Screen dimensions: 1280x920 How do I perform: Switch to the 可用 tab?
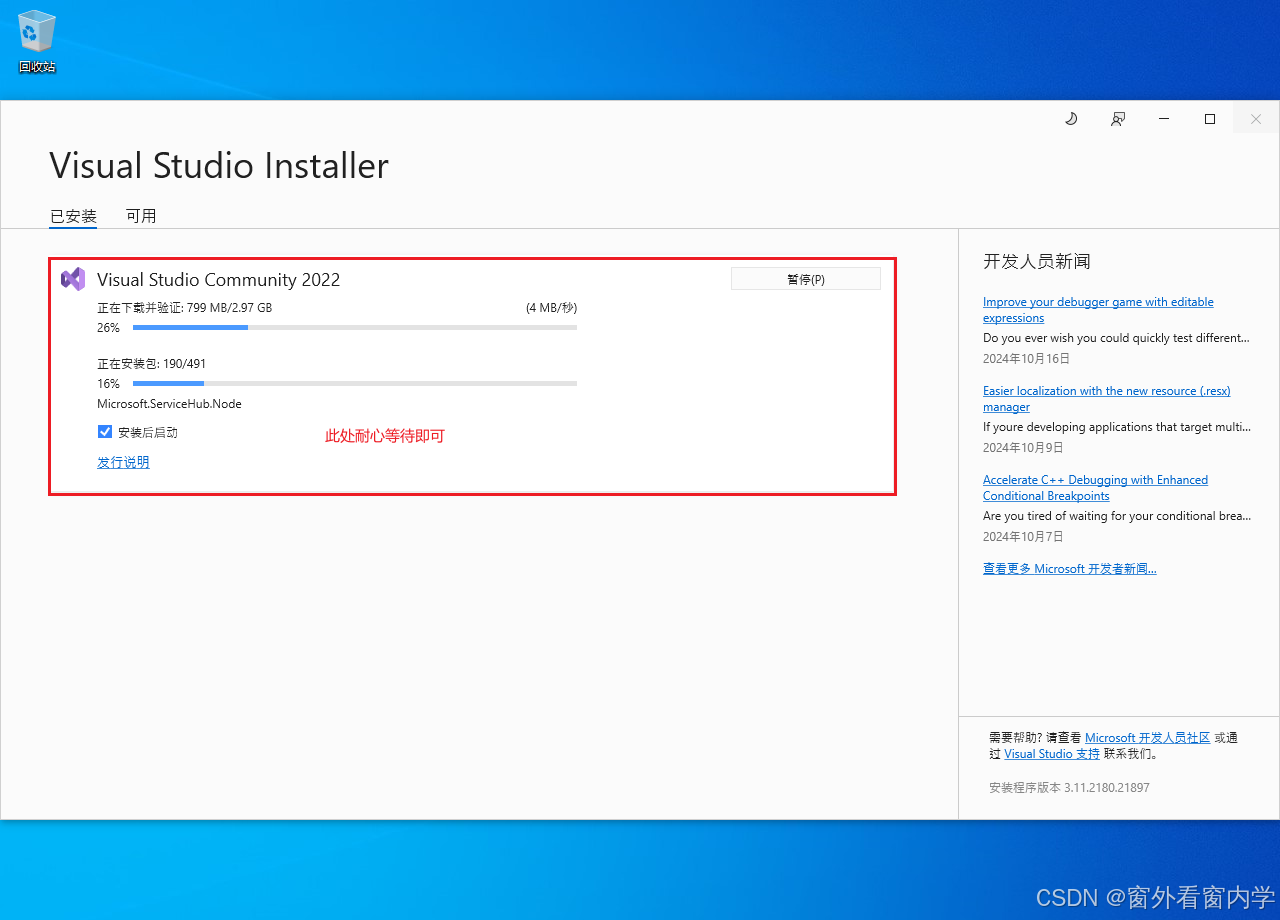pos(141,216)
